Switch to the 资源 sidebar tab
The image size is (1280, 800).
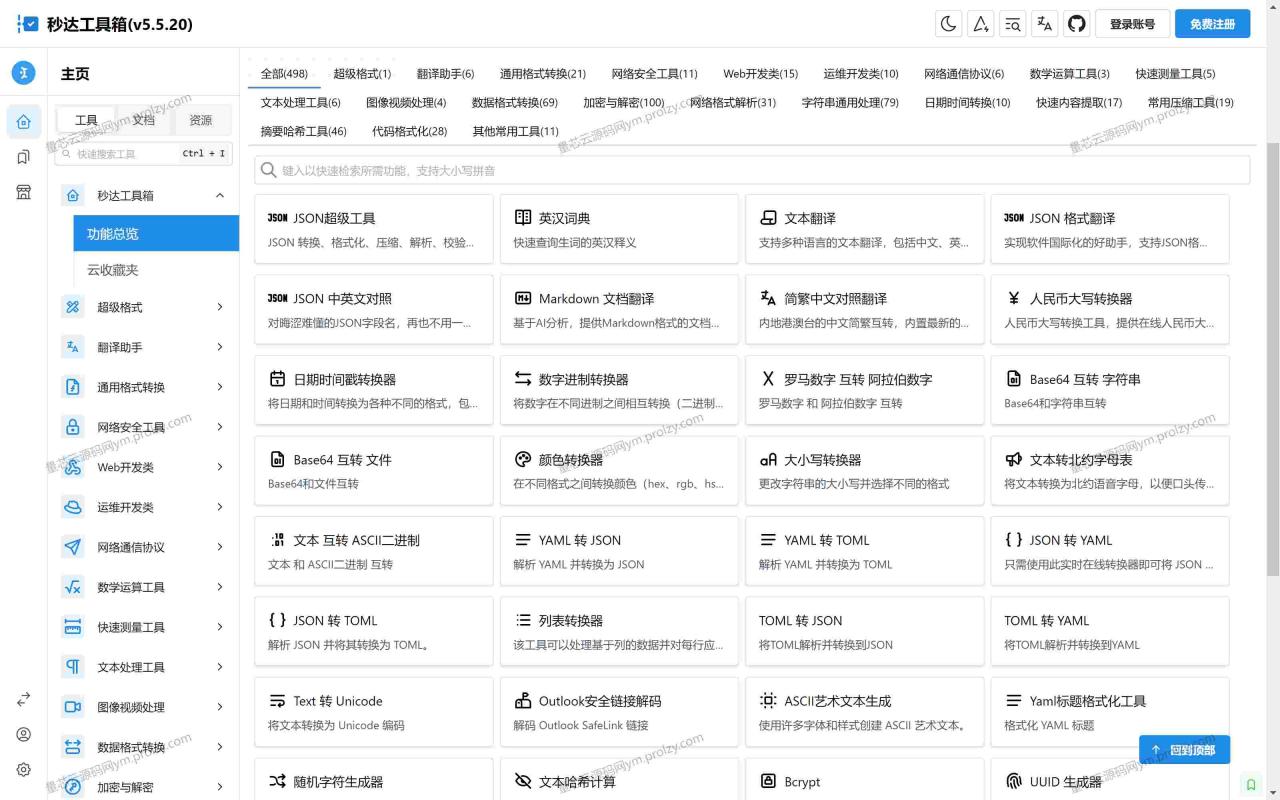coord(201,120)
